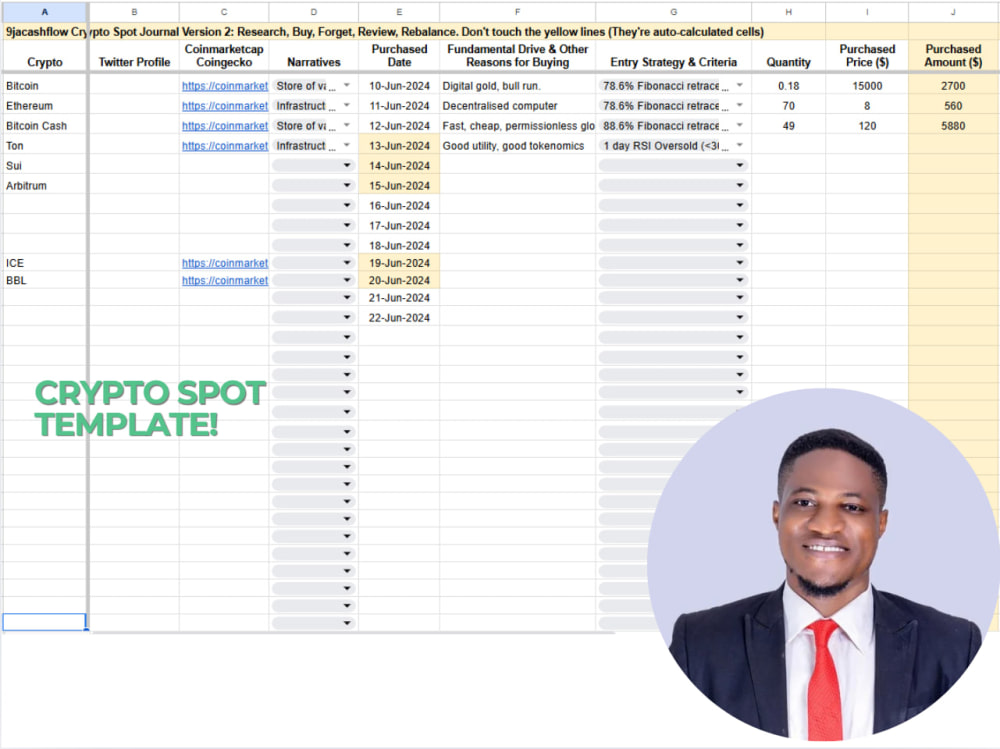This screenshot has height=749, width=1000.
Task: Select purchased price cell 15000
Action: (x=867, y=85)
